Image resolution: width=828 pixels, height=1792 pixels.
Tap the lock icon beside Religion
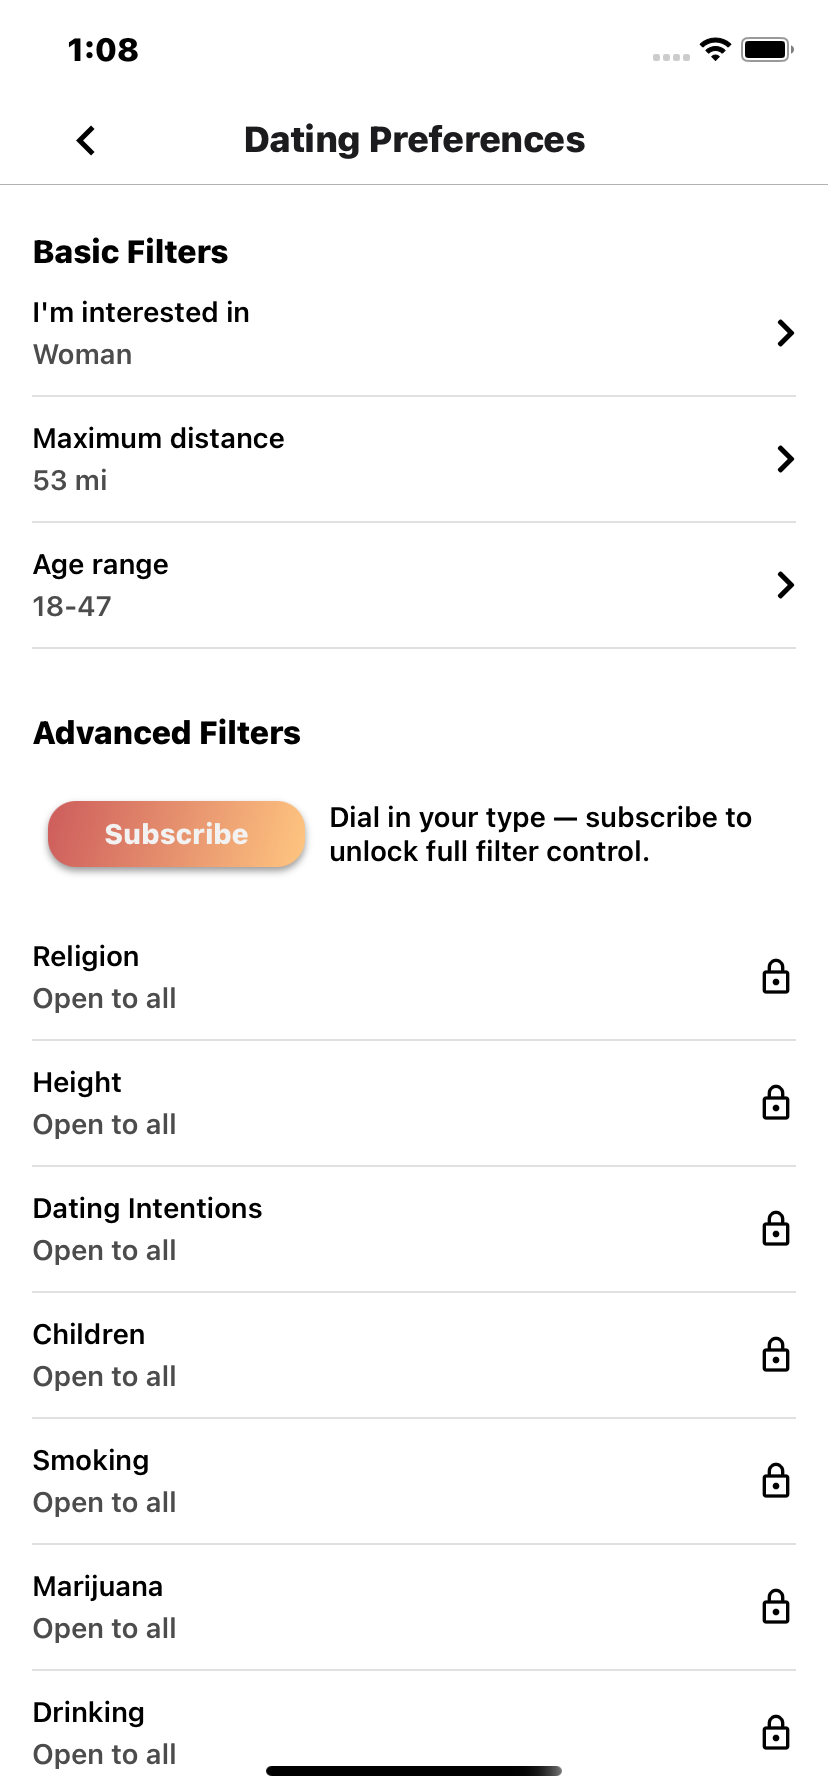tap(776, 977)
